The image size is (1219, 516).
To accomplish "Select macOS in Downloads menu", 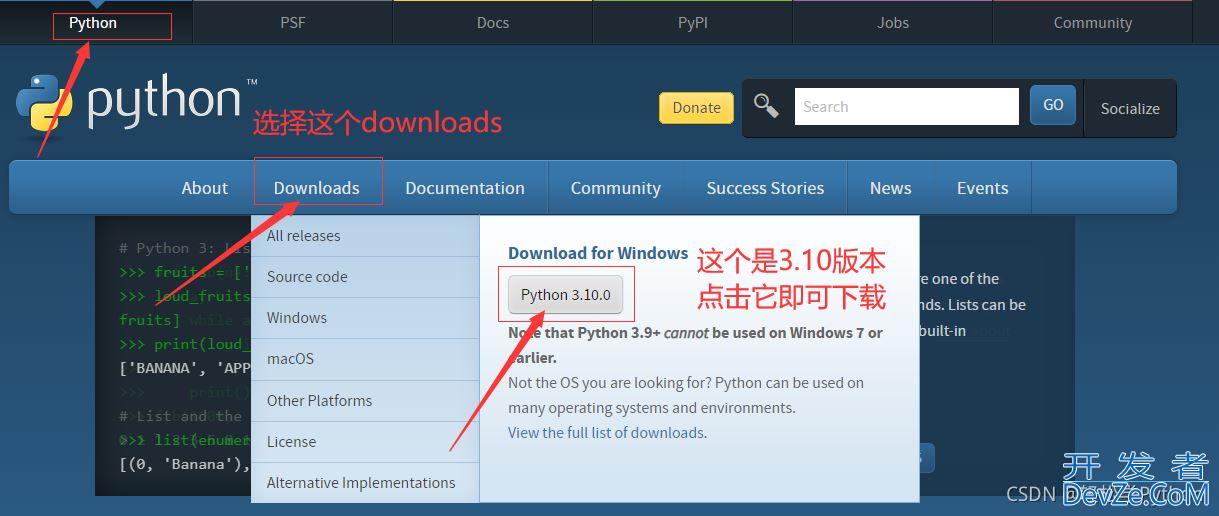I will point(365,359).
